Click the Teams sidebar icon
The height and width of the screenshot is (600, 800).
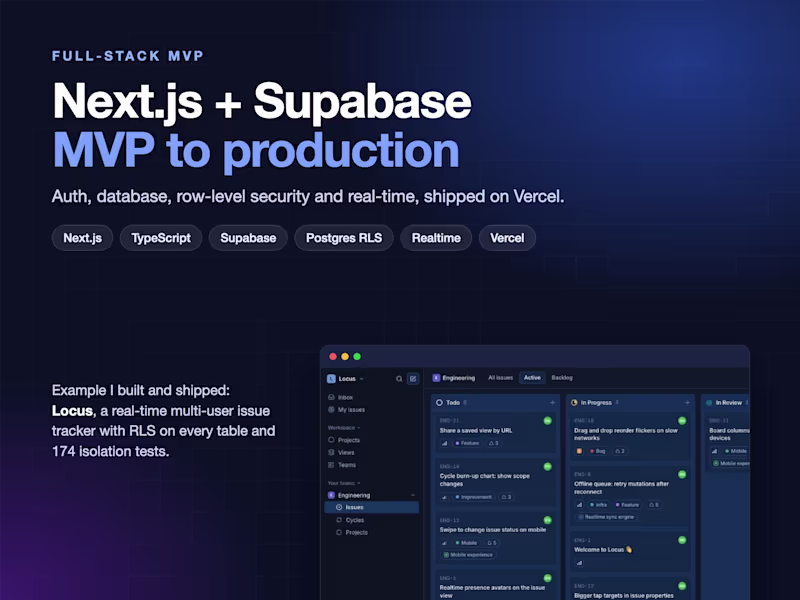pyautogui.click(x=331, y=464)
